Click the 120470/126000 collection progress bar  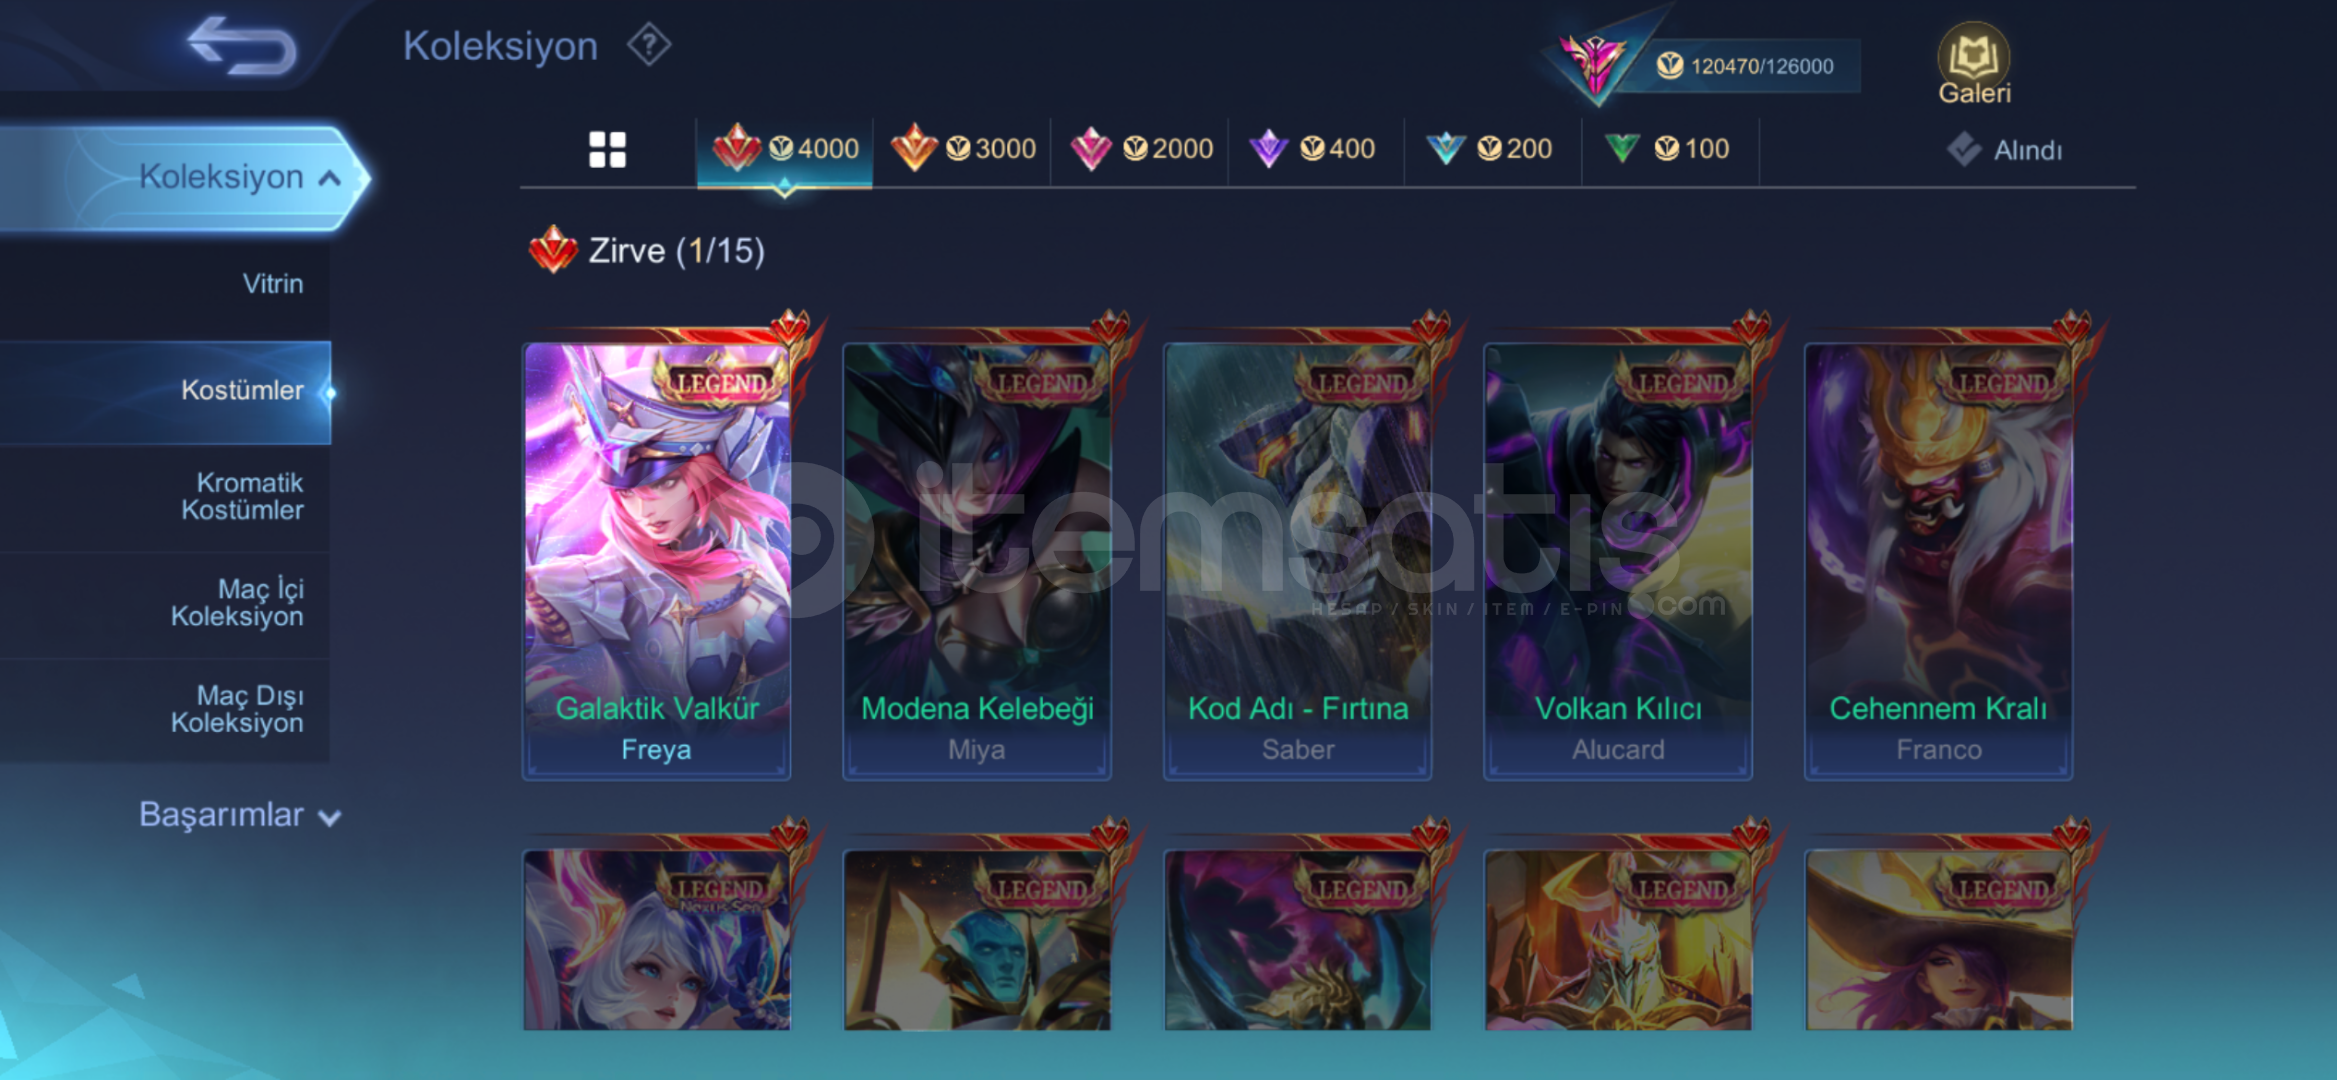[1746, 66]
